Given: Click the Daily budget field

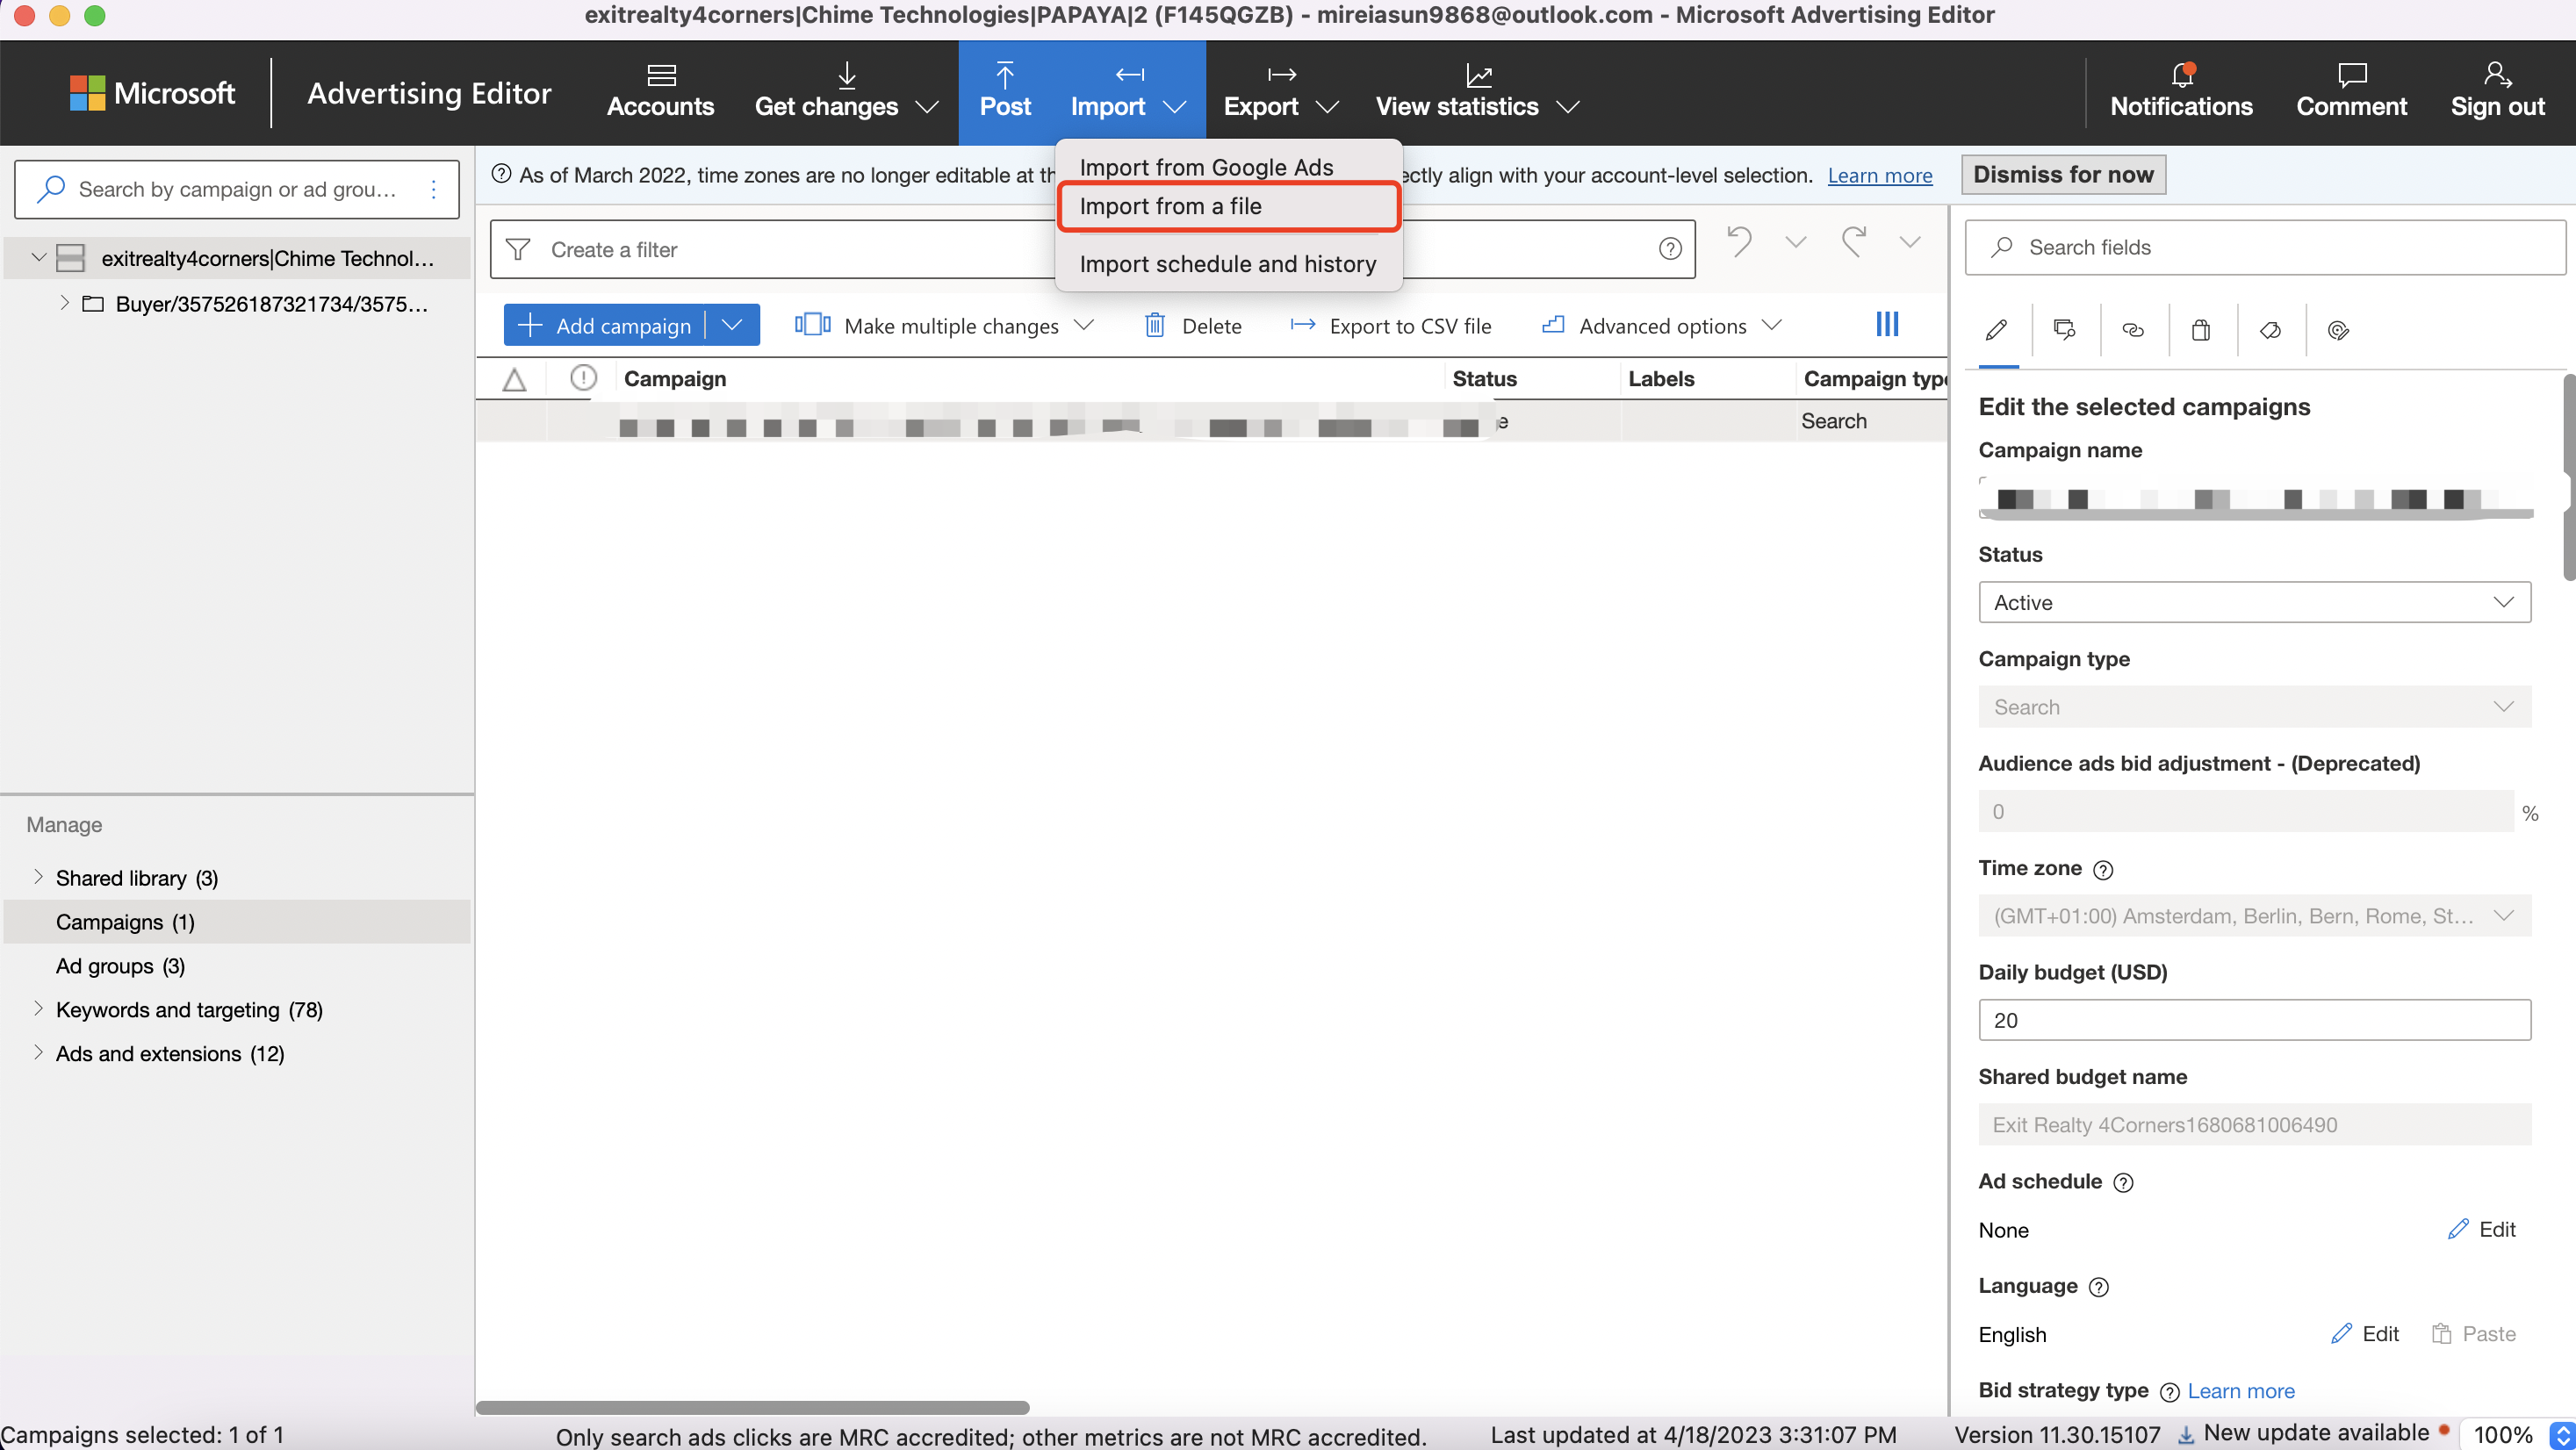Looking at the screenshot, I should click(2254, 1020).
